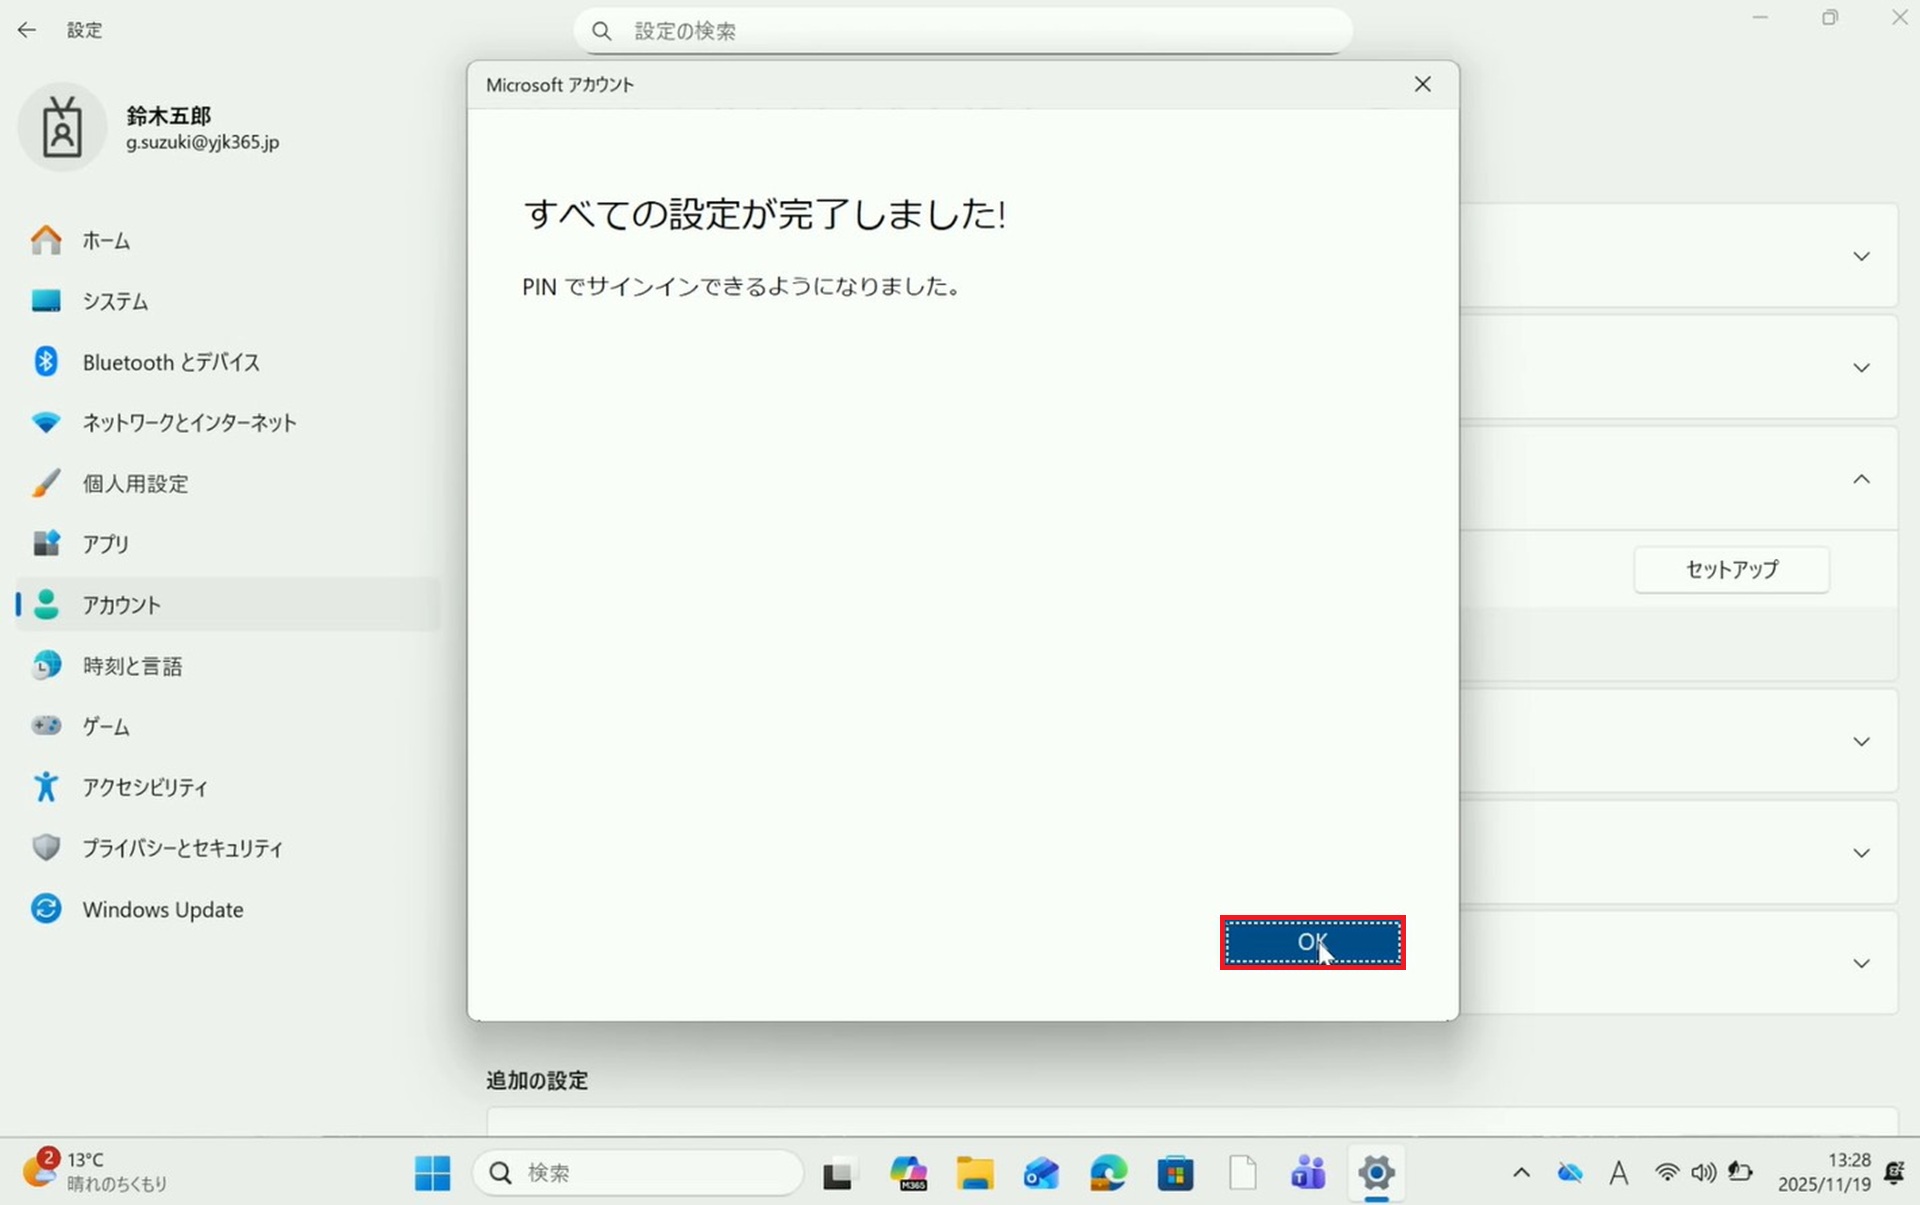
Task: Select Bluetooth とデバイス
Action: click(x=170, y=362)
